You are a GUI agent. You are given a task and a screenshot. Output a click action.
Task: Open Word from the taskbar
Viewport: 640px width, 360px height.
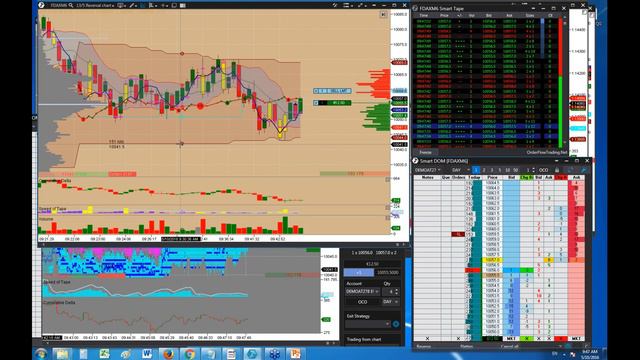pos(147,353)
